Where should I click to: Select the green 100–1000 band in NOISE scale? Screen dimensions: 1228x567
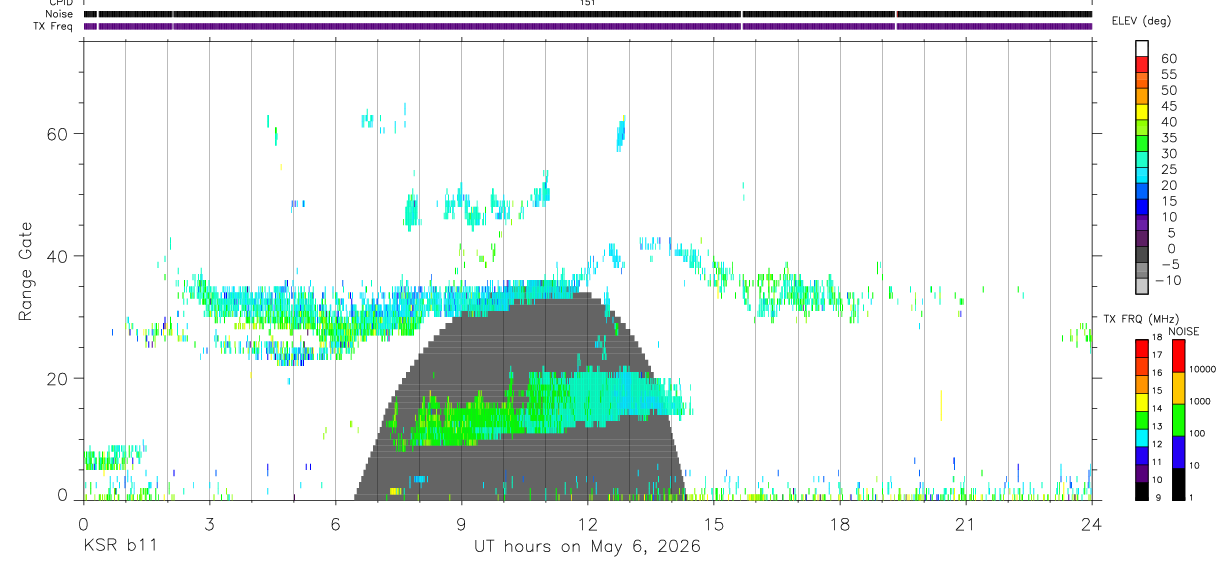click(x=1178, y=419)
